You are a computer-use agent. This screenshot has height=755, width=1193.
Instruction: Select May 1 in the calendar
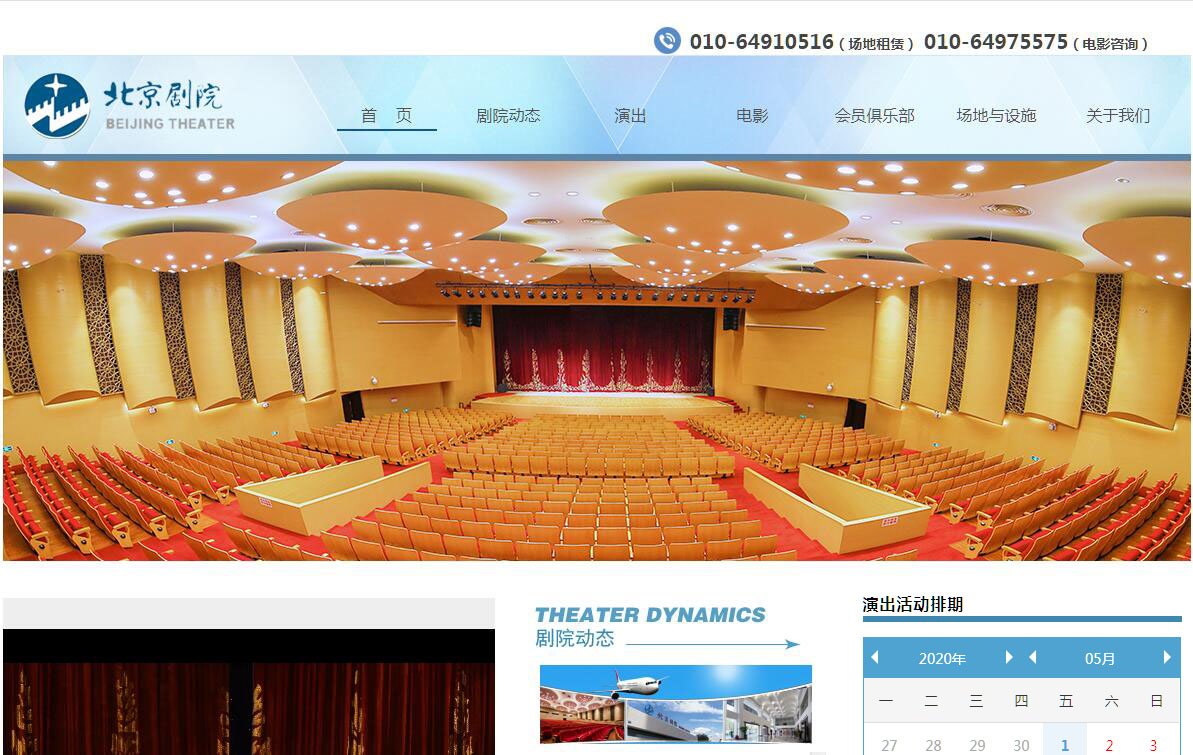[x=1065, y=745]
